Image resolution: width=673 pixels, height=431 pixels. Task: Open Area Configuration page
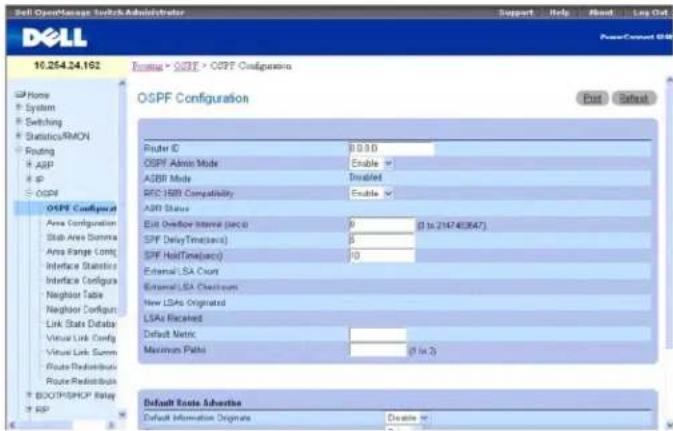(81, 223)
